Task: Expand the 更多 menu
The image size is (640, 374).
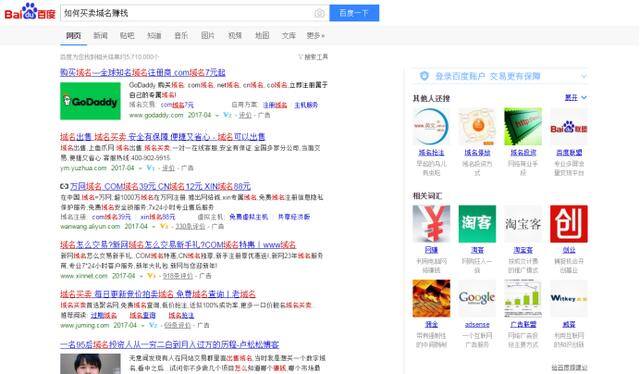Action: (316, 36)
